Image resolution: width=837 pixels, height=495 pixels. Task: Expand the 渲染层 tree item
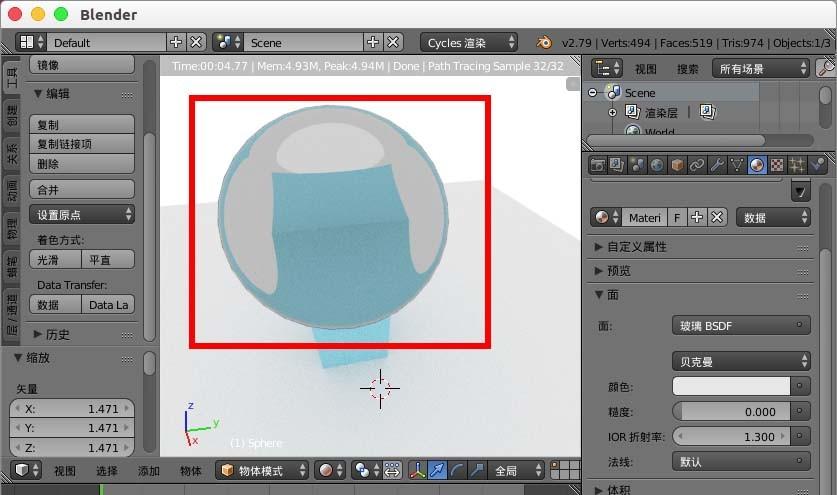click(x=612, y=113)
